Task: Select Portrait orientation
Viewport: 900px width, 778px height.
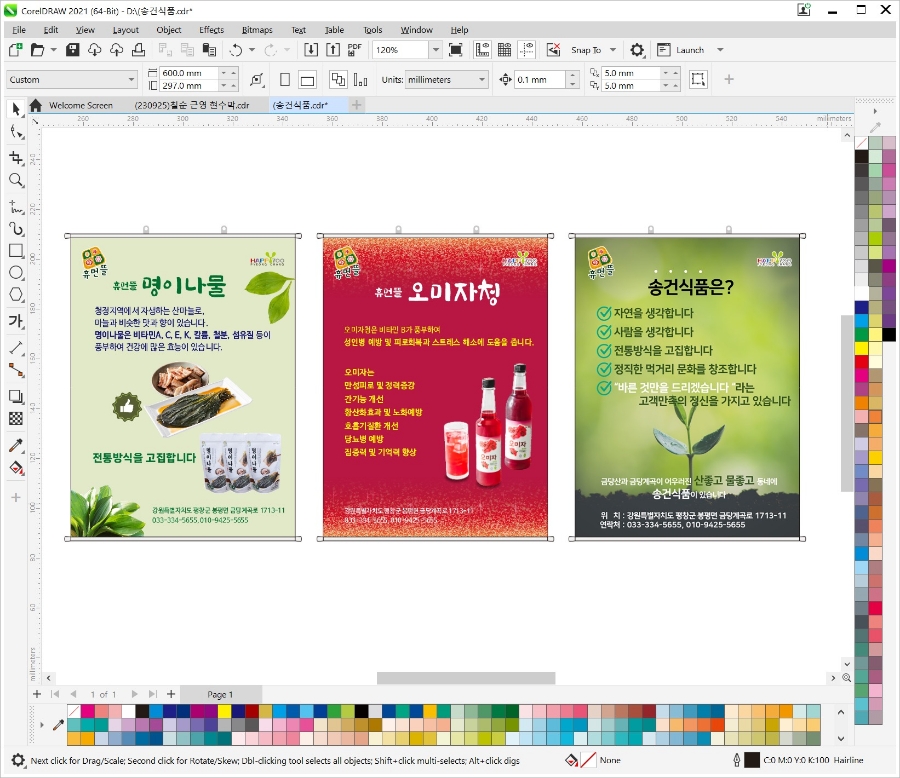Action: [x=285, y=80]
